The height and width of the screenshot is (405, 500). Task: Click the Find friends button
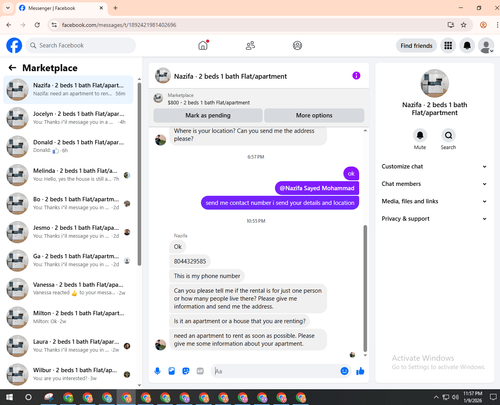tap(416, 45)
